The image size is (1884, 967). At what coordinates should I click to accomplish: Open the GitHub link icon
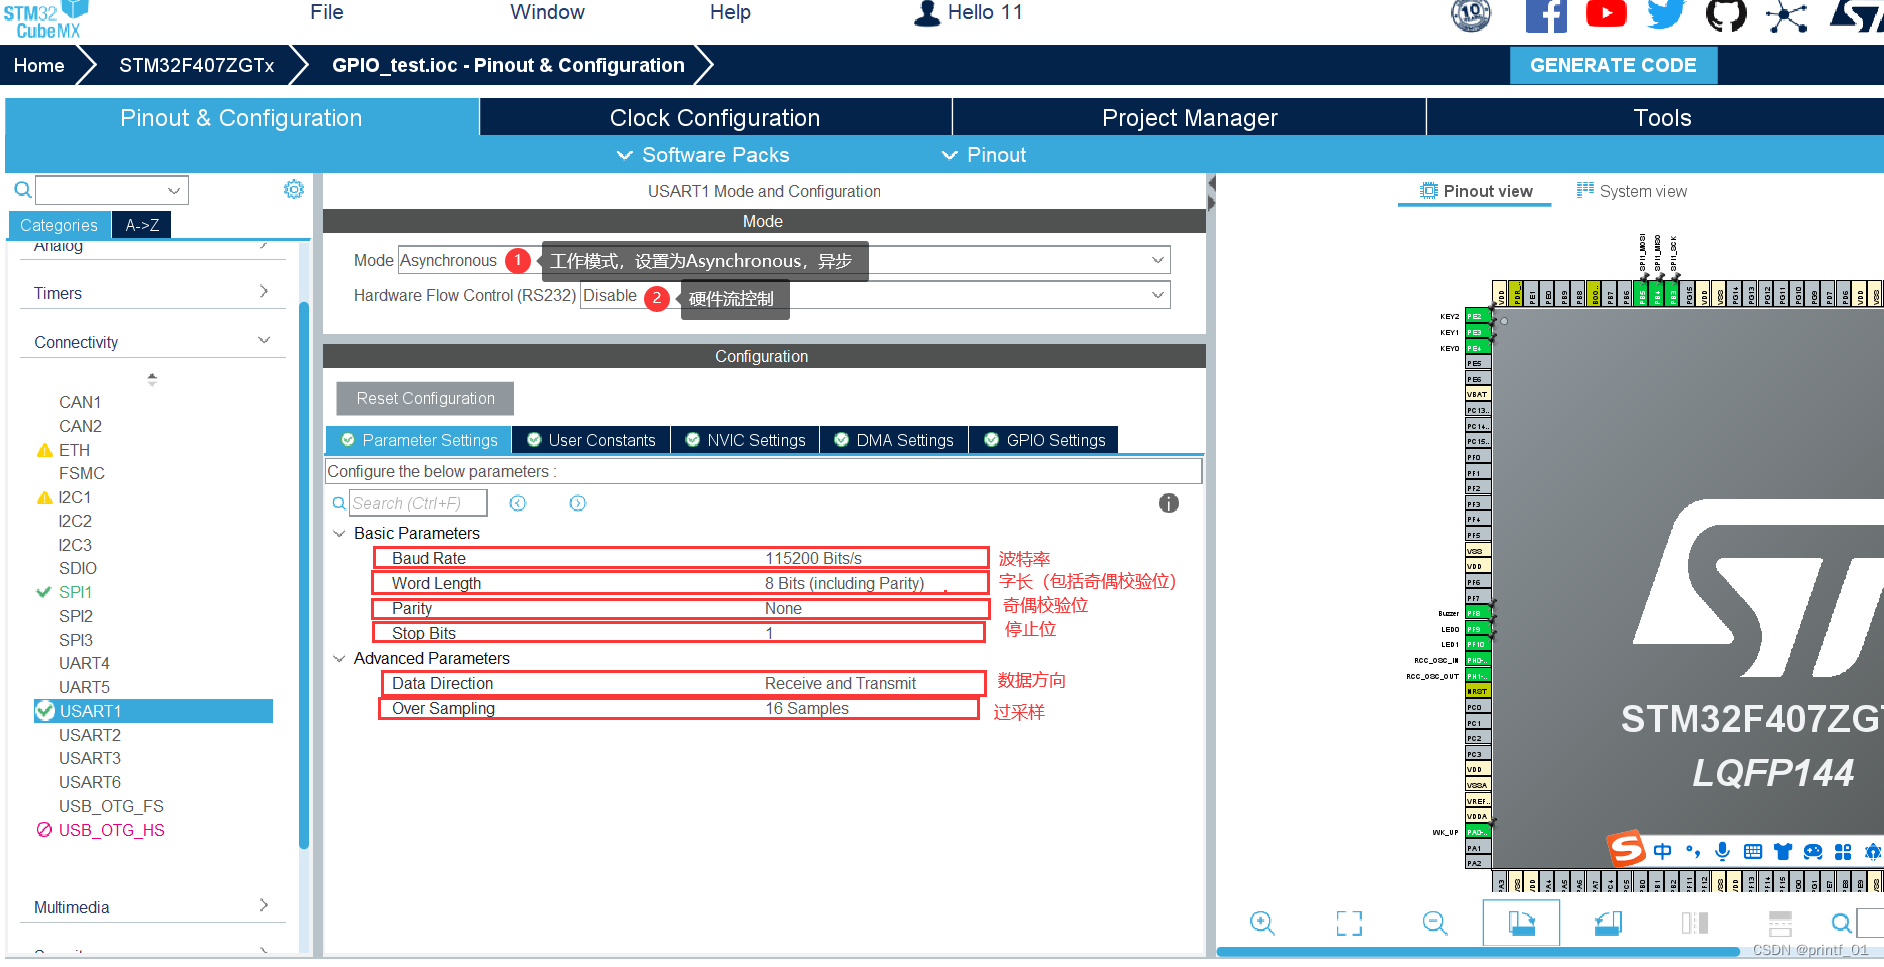[x=1726, y=15]
